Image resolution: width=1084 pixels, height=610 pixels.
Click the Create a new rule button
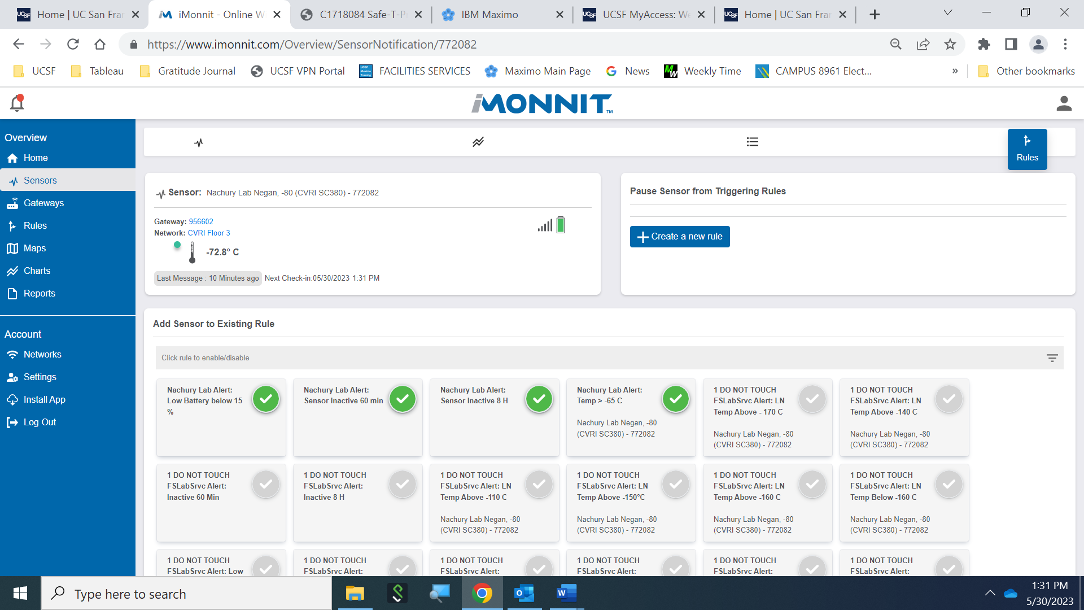[679, 236]
